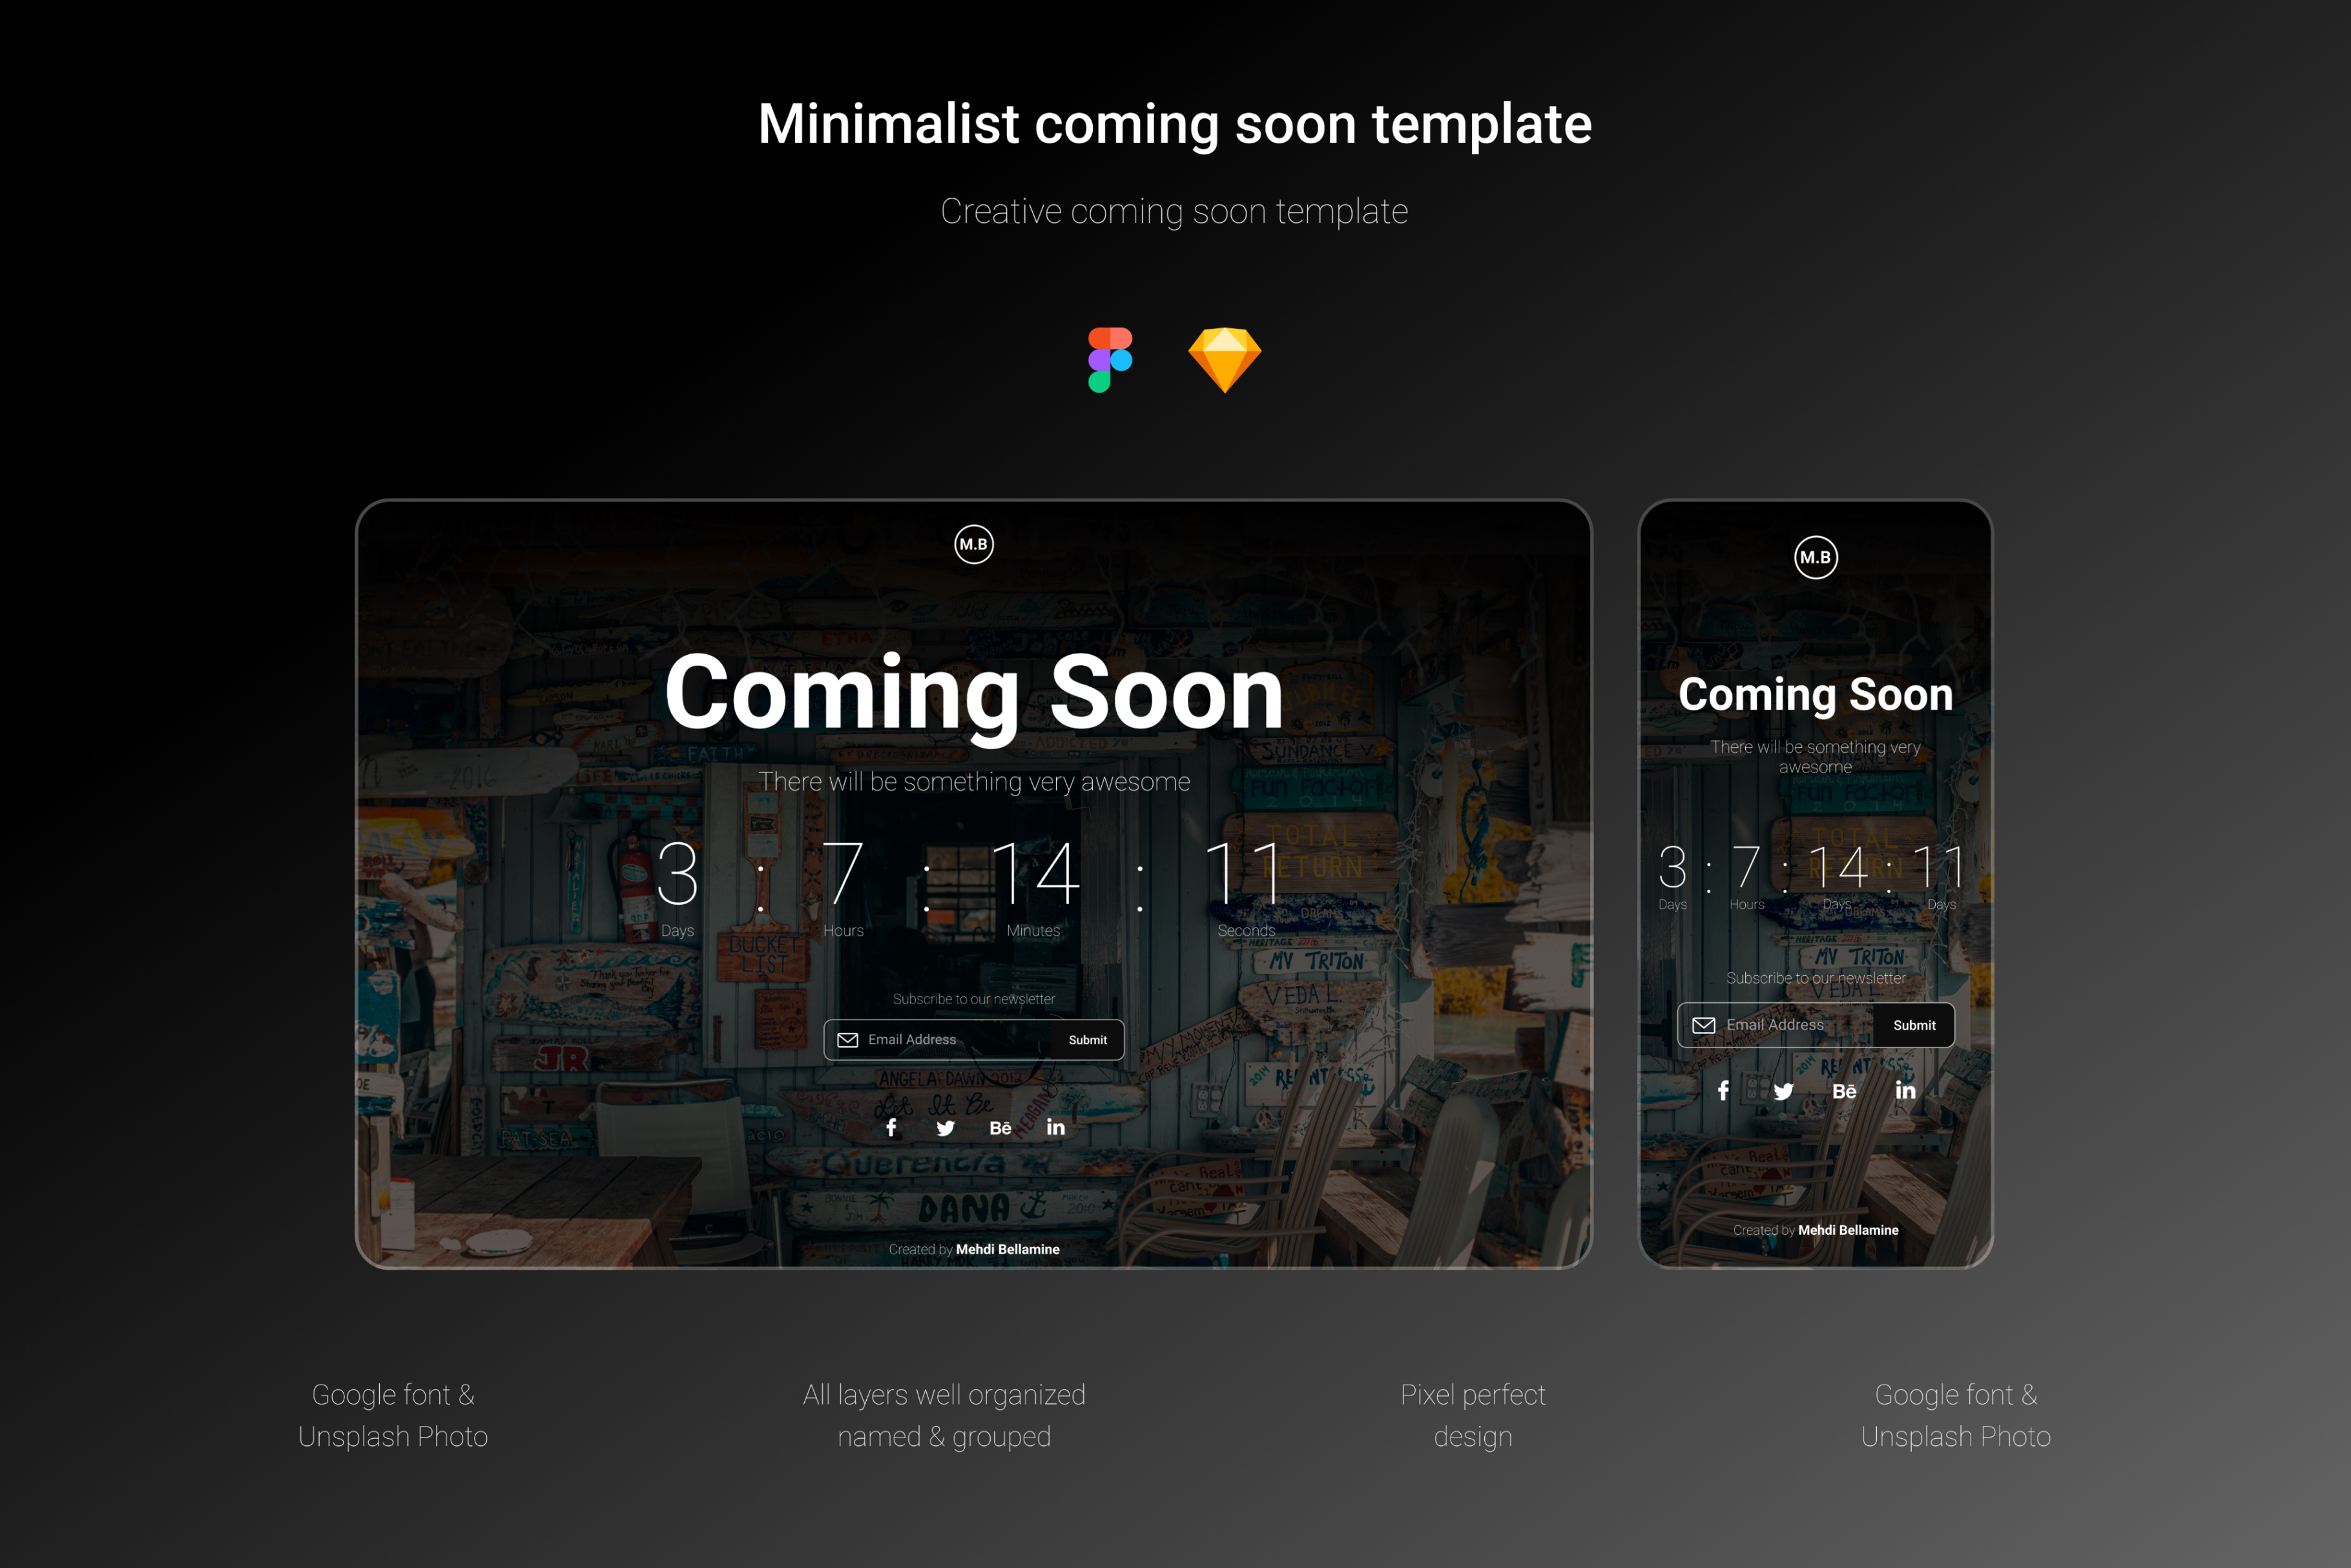
Task: Click LinkedIn icon in mobile preview
Action: coord(1906,1090)
